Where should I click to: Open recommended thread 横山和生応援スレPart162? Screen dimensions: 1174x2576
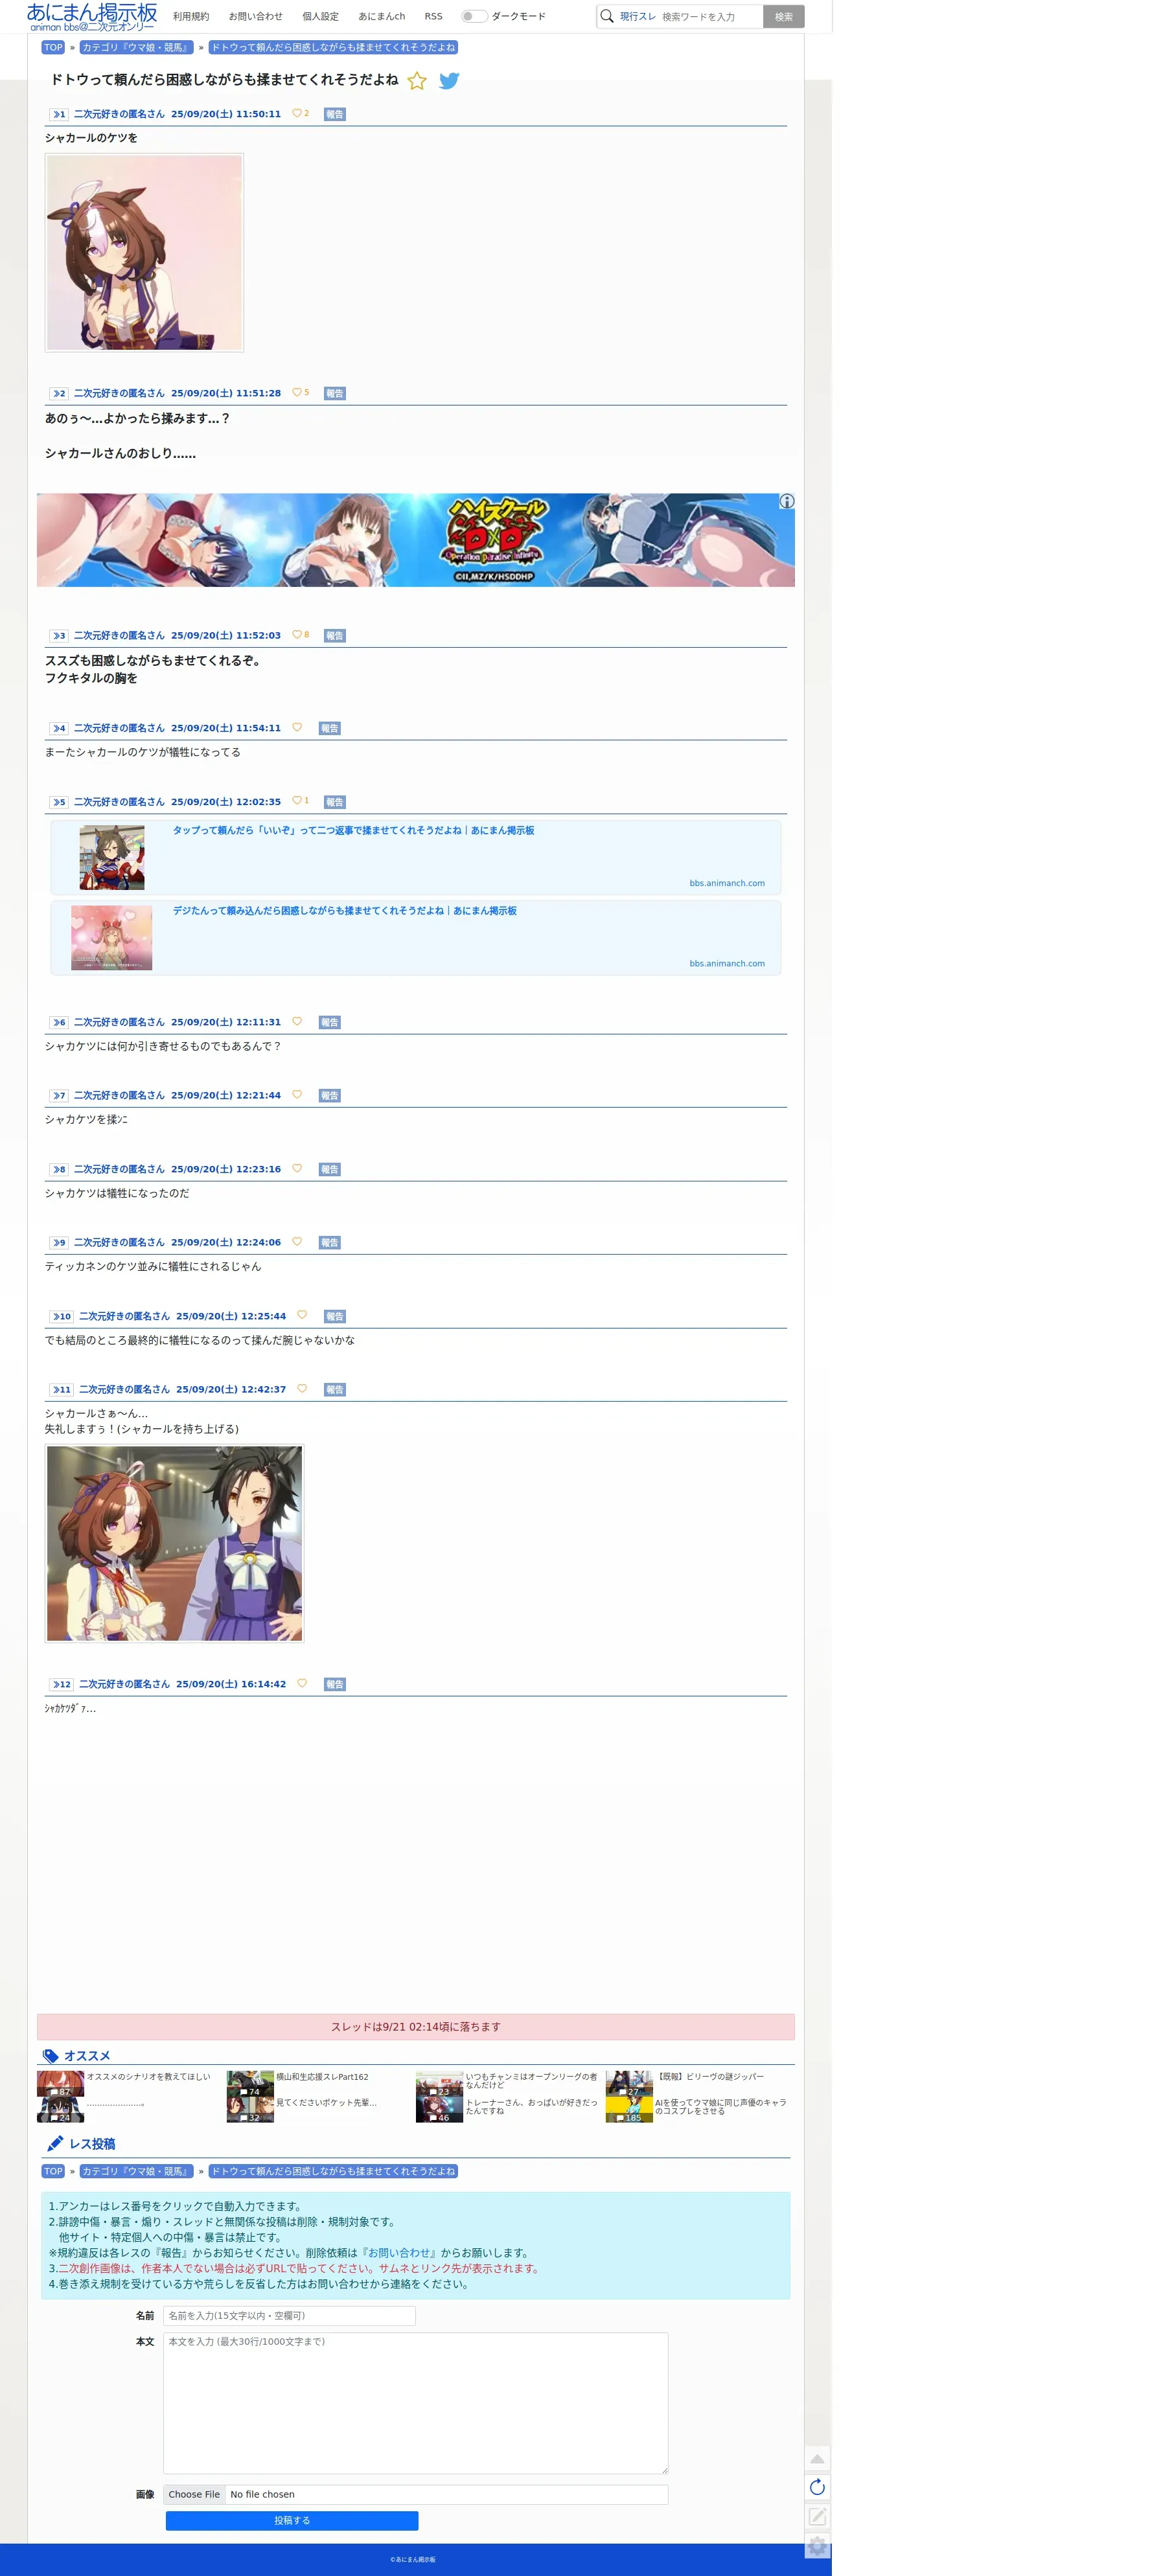[322, 2077]
